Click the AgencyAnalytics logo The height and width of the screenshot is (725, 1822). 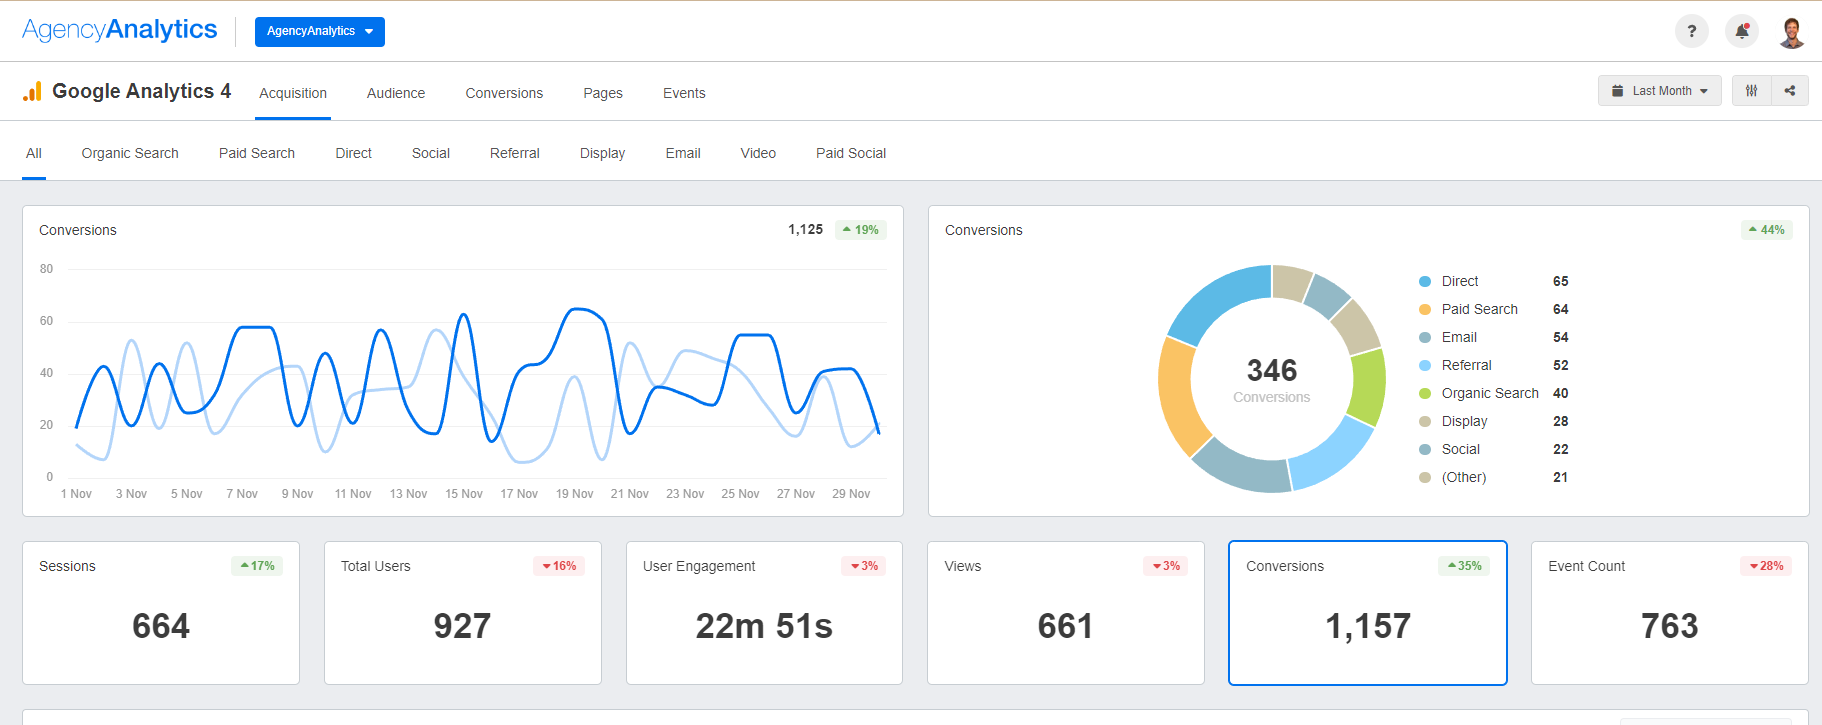[120, 30]
